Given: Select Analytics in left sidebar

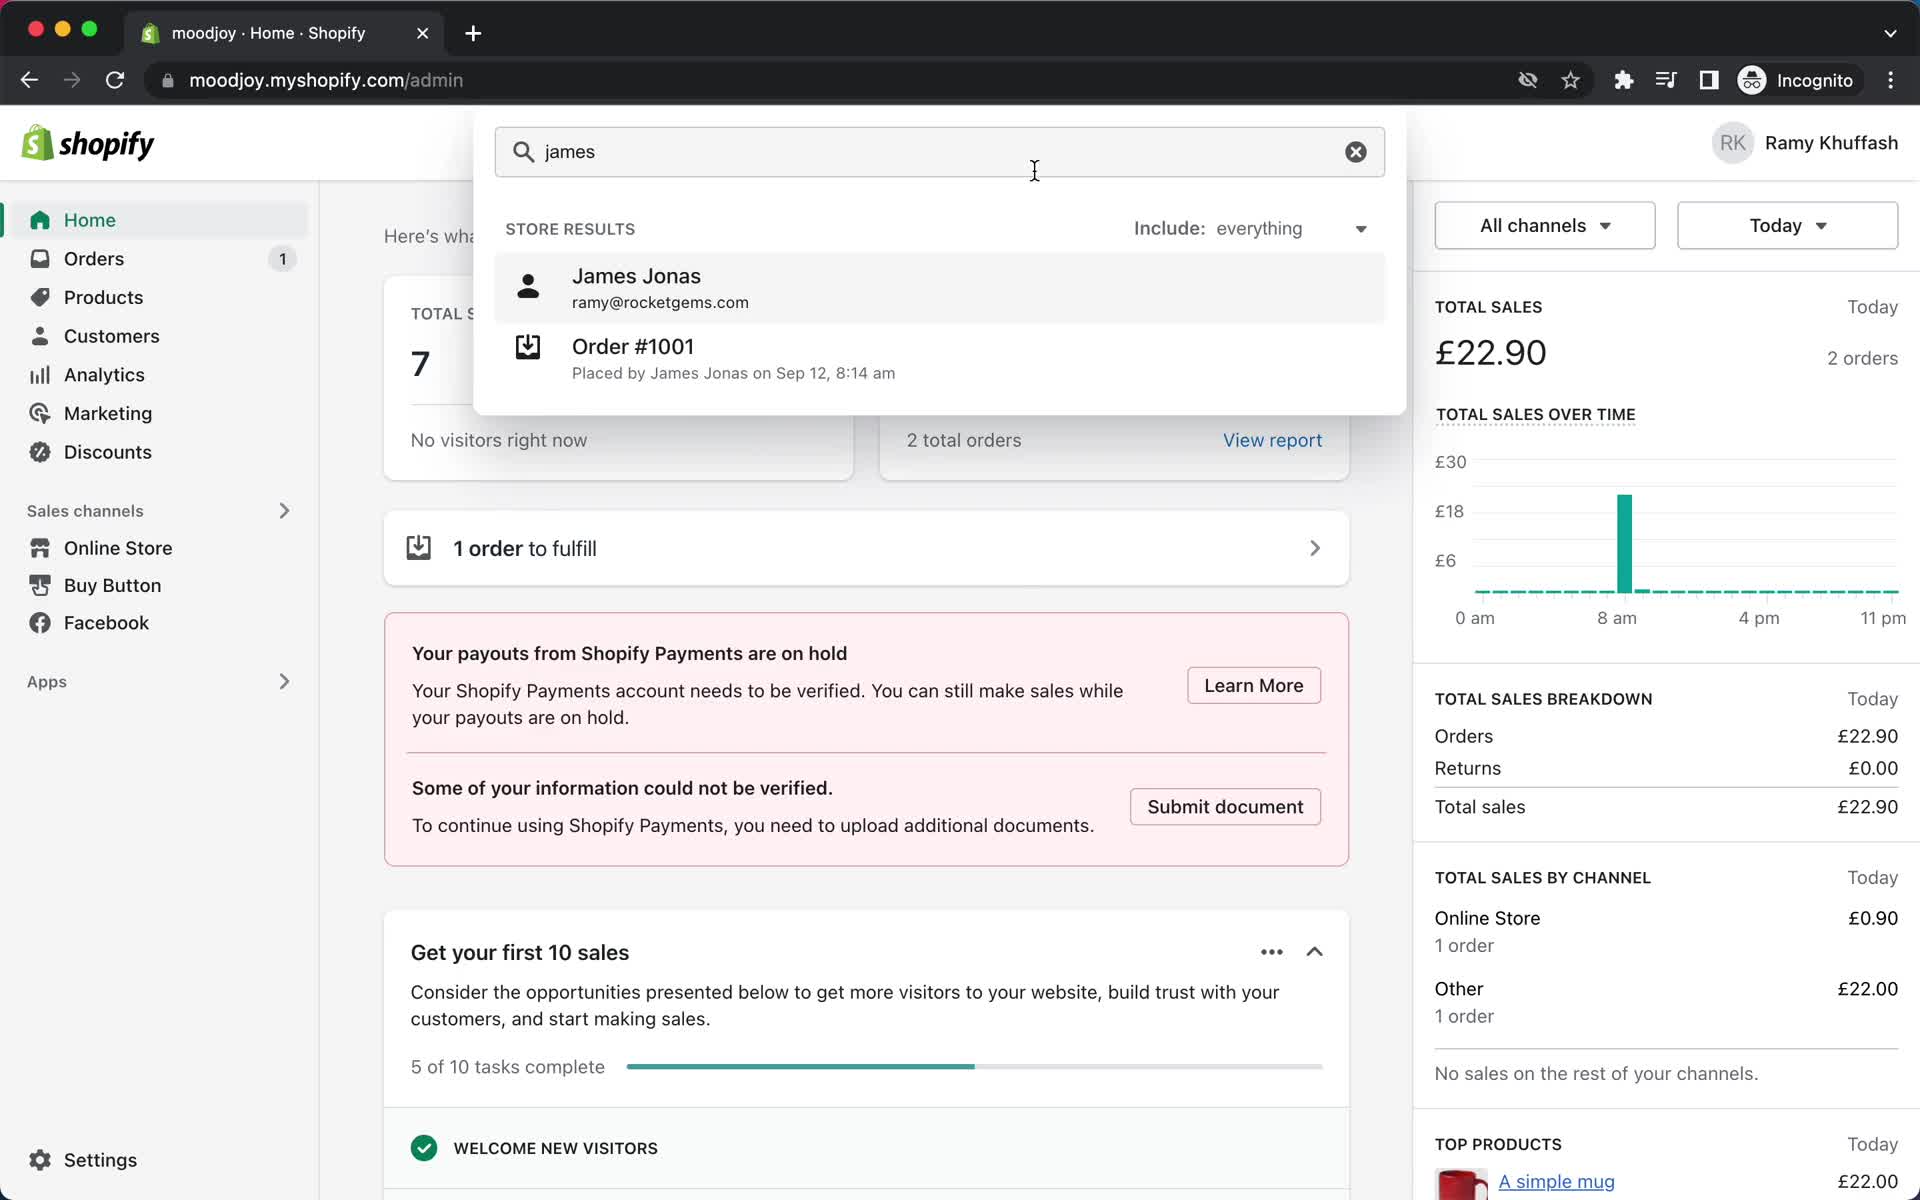Looking at the screenshot, I should pos(104,373).
